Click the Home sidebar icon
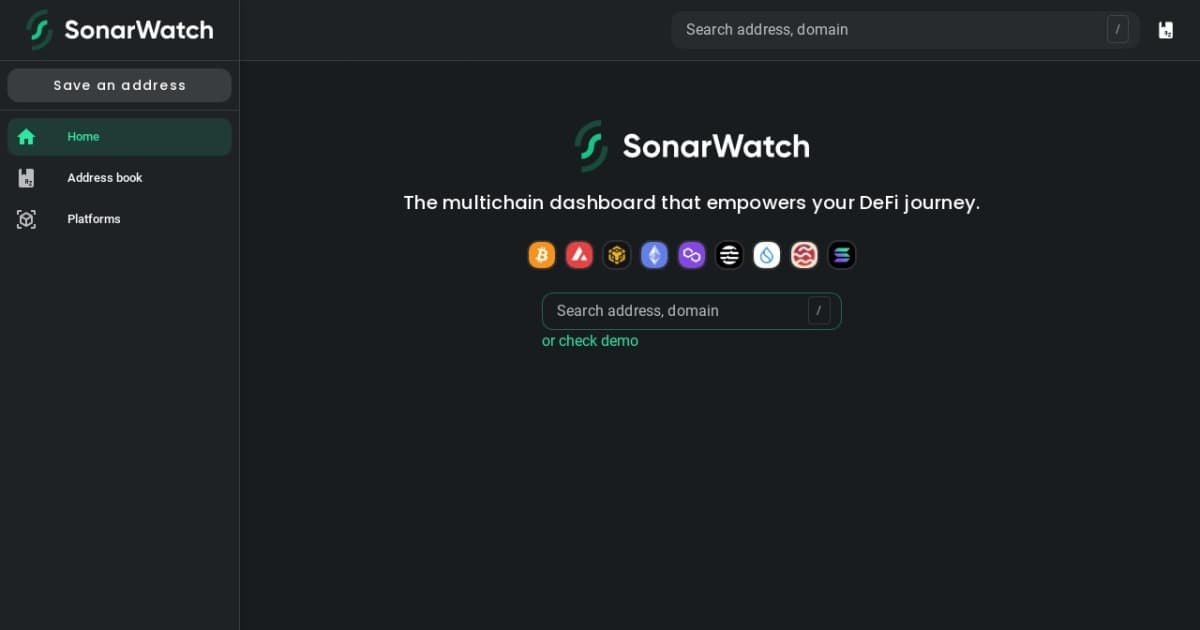Viewport: 1200px width, 630px height. point(26,136)
